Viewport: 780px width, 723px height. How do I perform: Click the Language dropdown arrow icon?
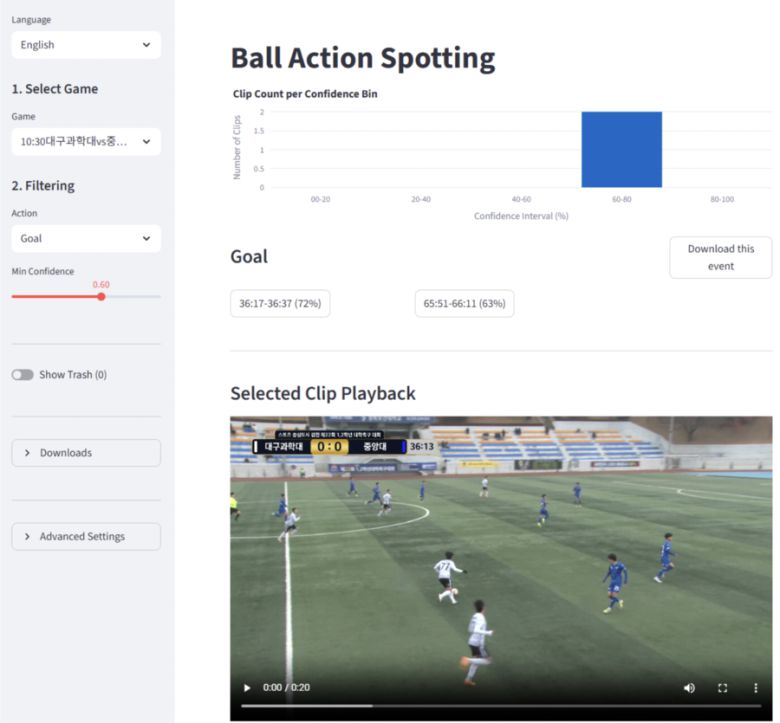(147, 45)
